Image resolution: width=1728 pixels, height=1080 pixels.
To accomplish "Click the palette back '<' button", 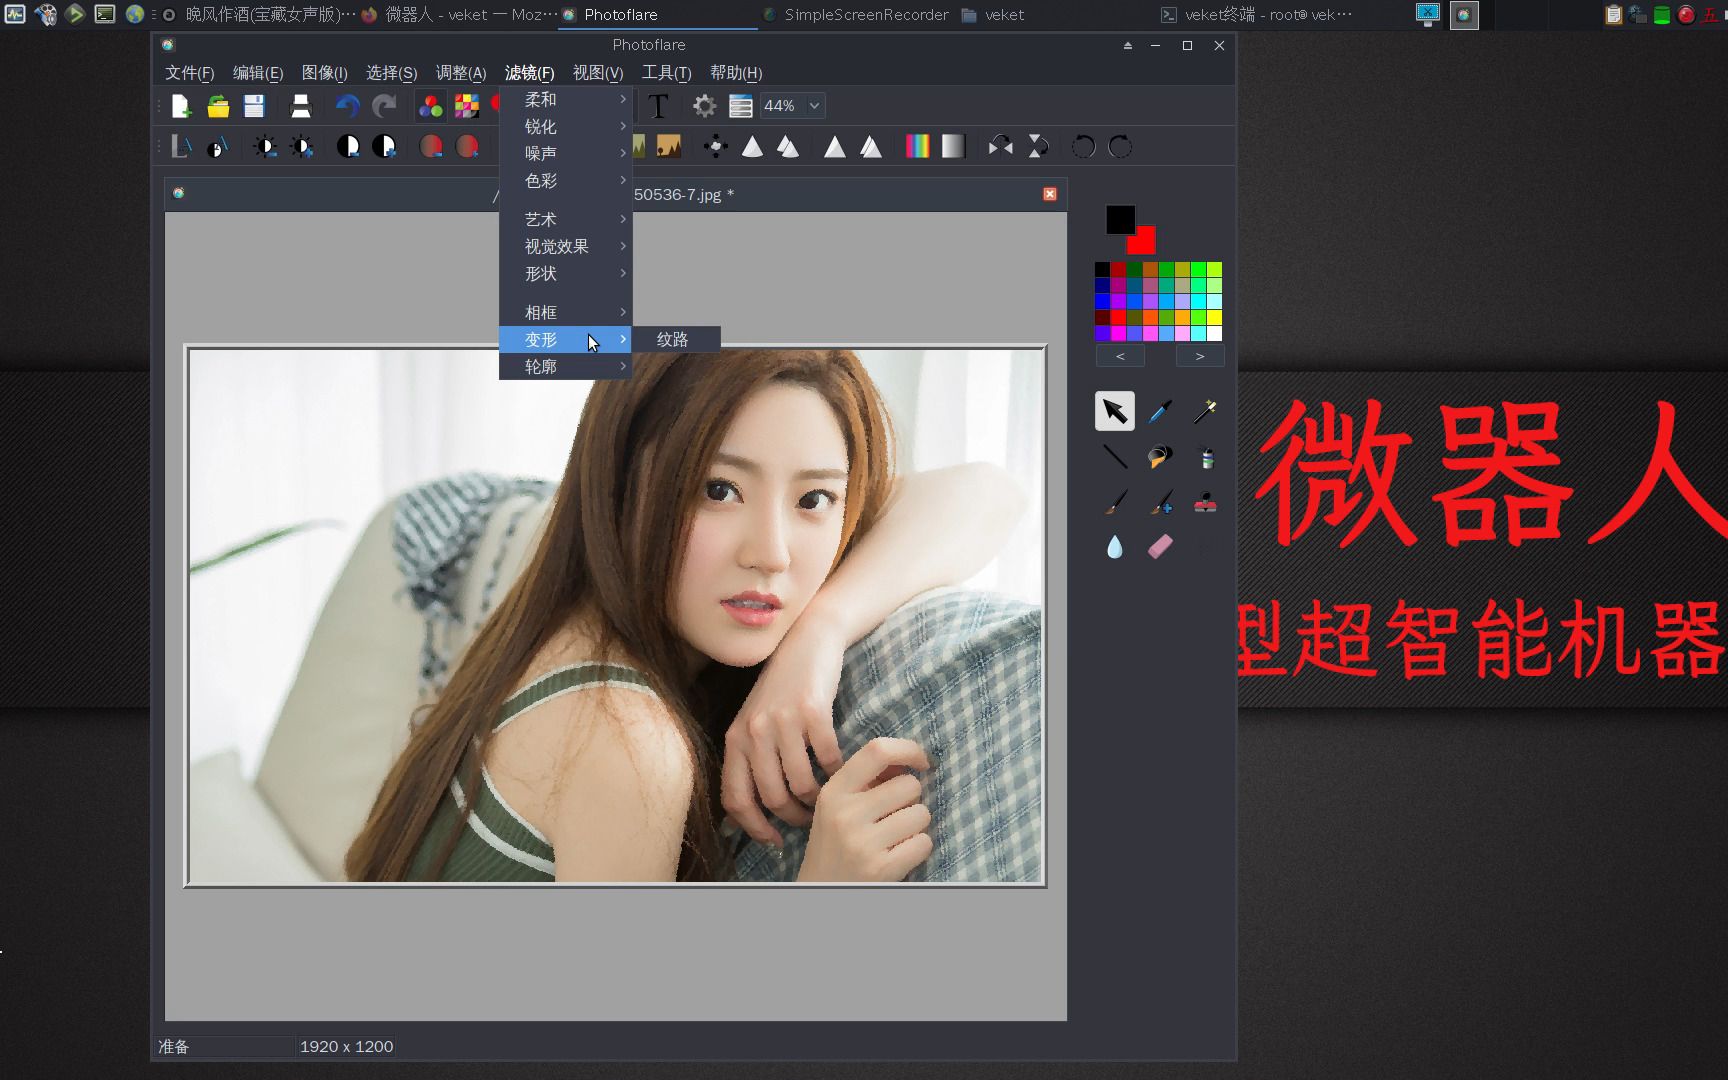I will coord(1119,355).
